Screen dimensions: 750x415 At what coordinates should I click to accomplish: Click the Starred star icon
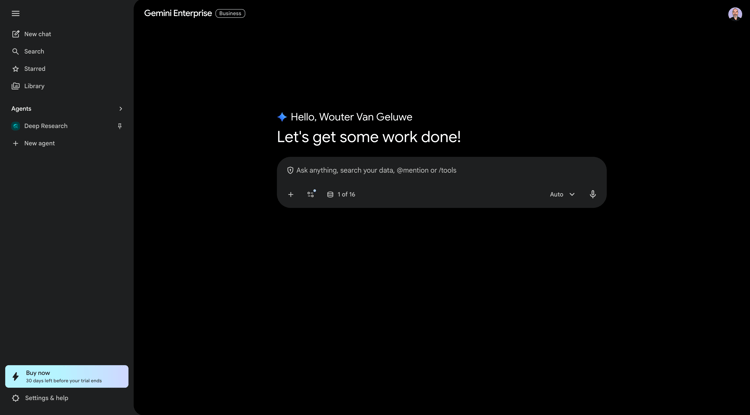click(15, 69)
